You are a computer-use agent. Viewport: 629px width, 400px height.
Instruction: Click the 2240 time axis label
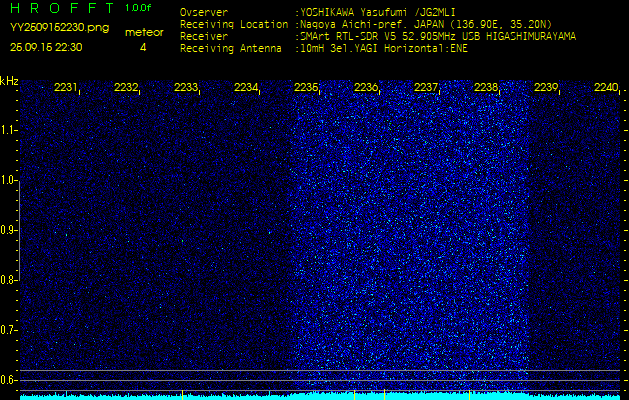(606, 87)
